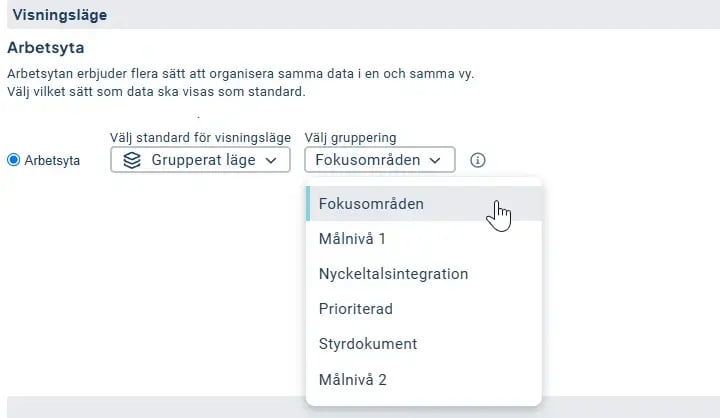Click the chevron arrow next to Grupperat läge

271,160
